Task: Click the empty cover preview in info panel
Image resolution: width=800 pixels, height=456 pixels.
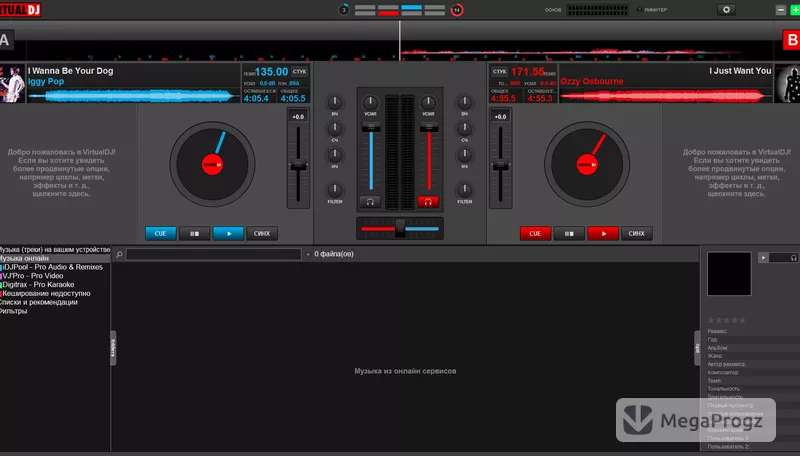Action: tap(729, 273)
